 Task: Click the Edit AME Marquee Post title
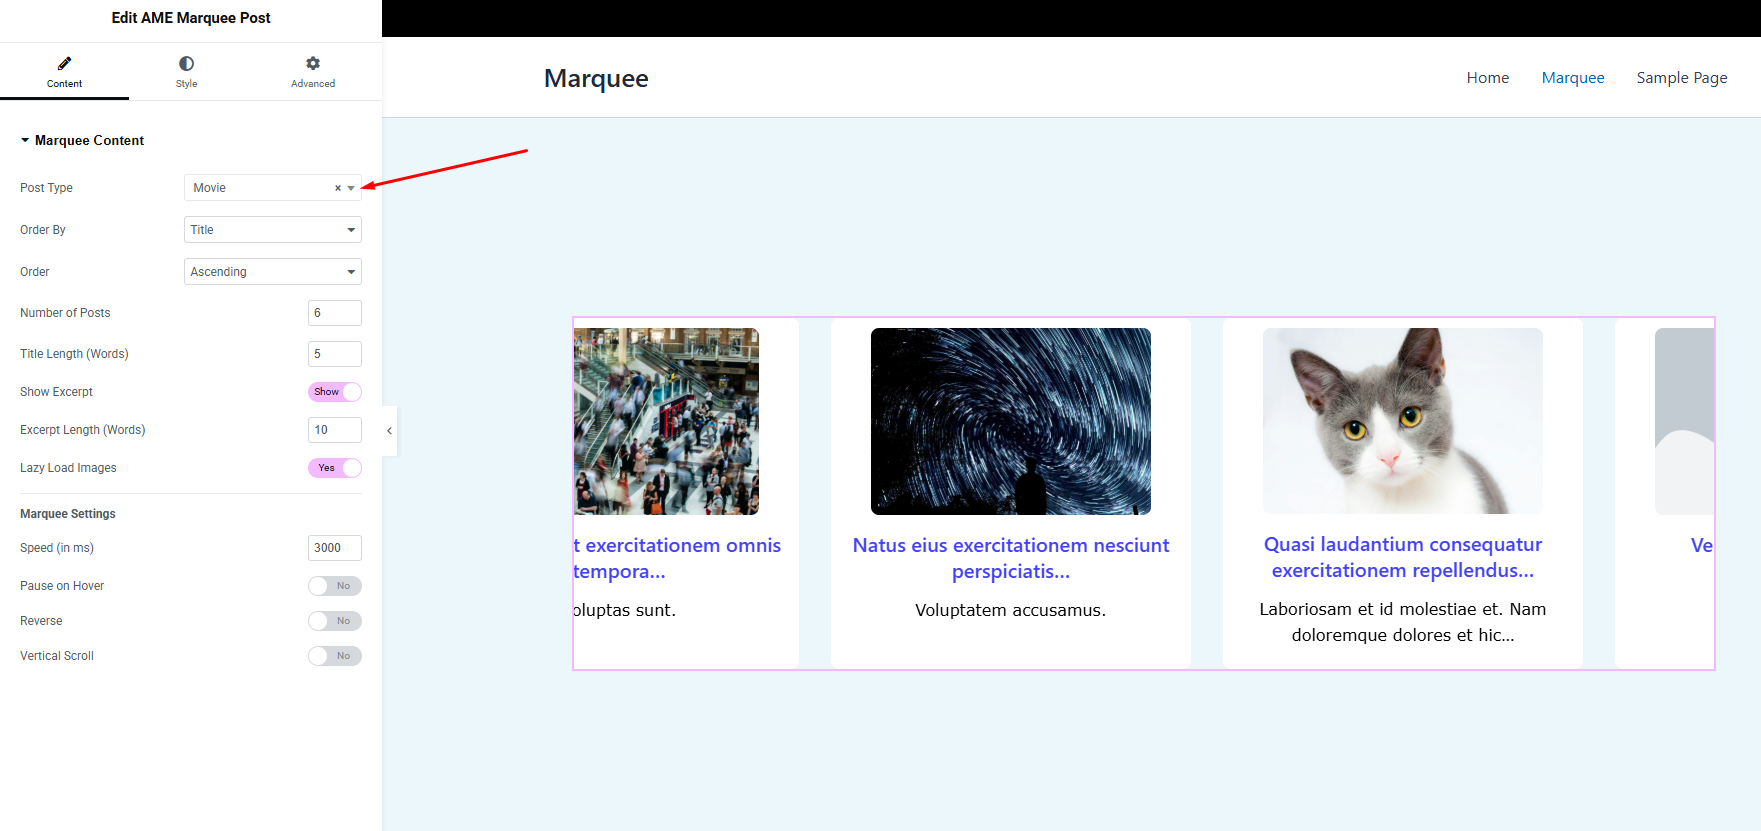pyautogui.click(x=191, y=18)
